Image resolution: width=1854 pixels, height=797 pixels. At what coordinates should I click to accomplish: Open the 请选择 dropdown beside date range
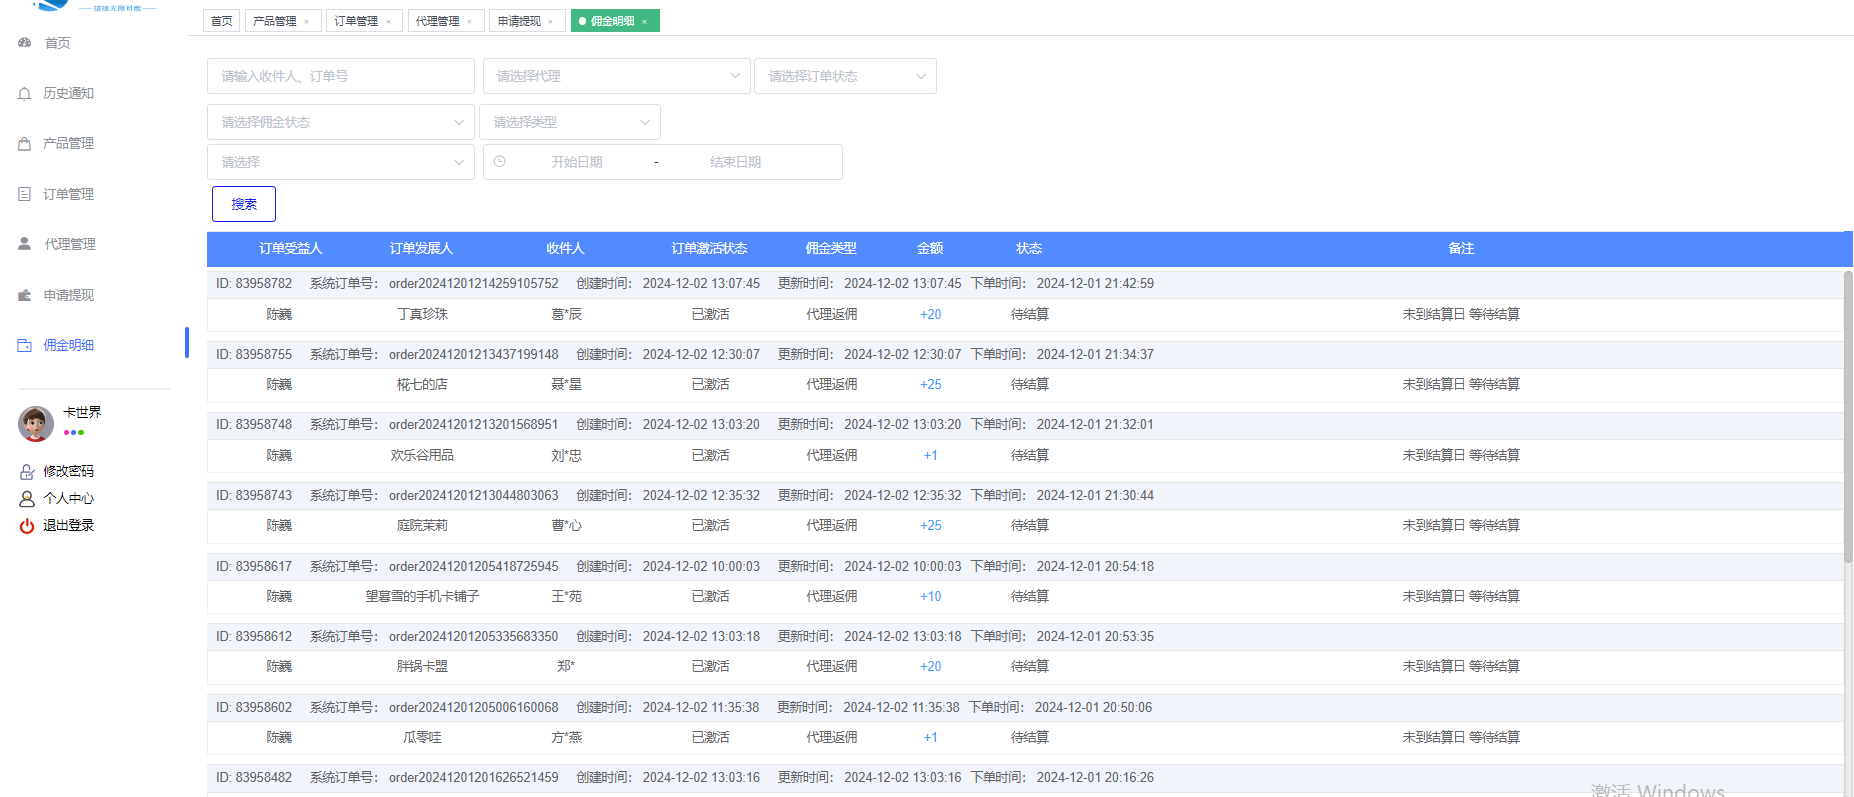tap(341, 162)
